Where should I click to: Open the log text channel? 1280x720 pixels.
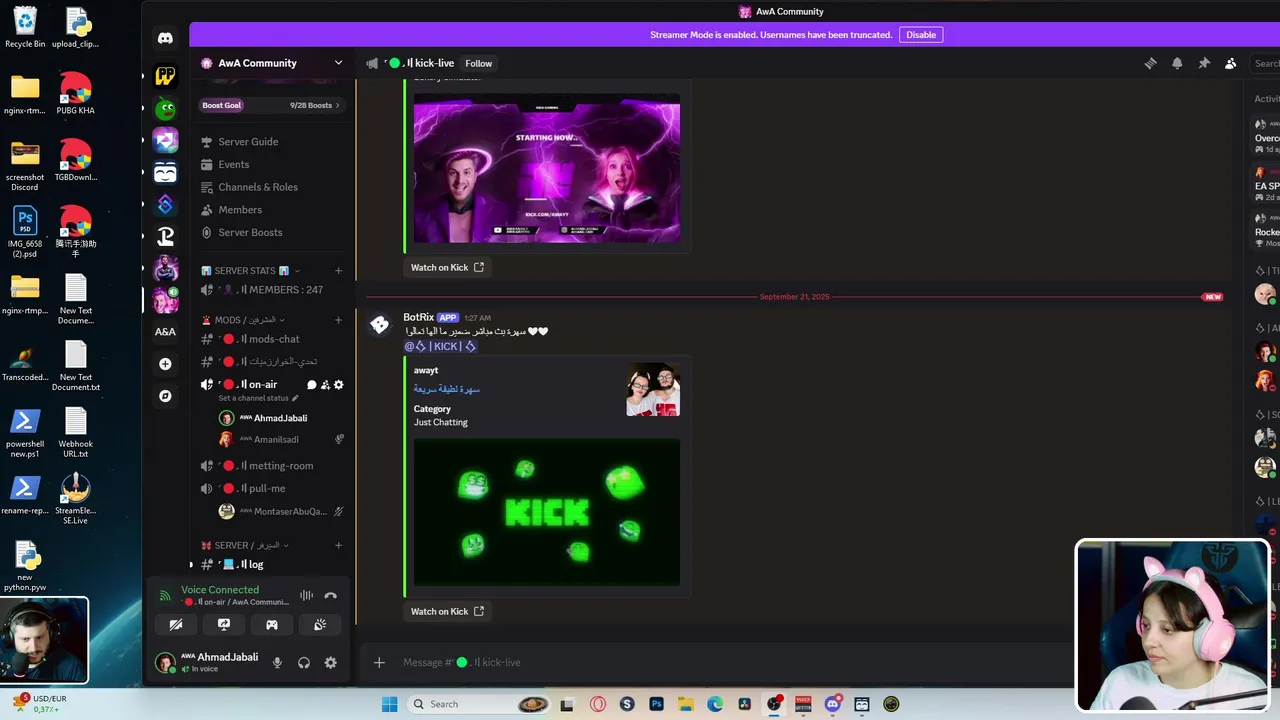pos(271,565)
